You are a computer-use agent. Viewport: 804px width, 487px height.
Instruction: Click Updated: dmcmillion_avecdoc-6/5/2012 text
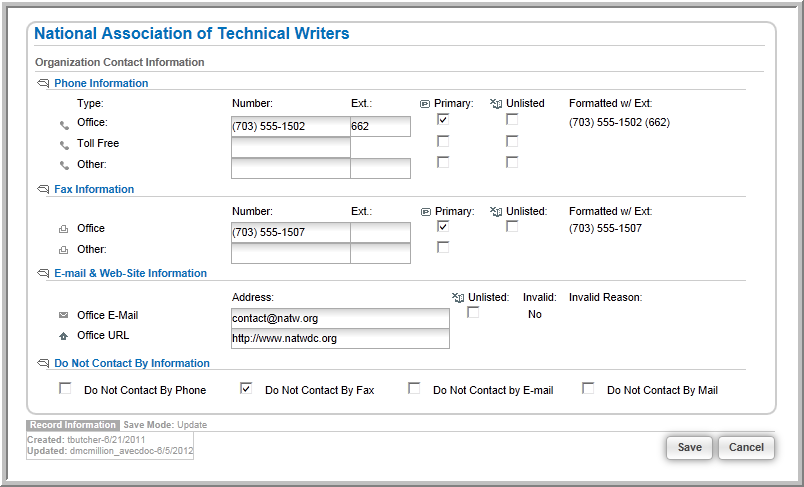110,451
